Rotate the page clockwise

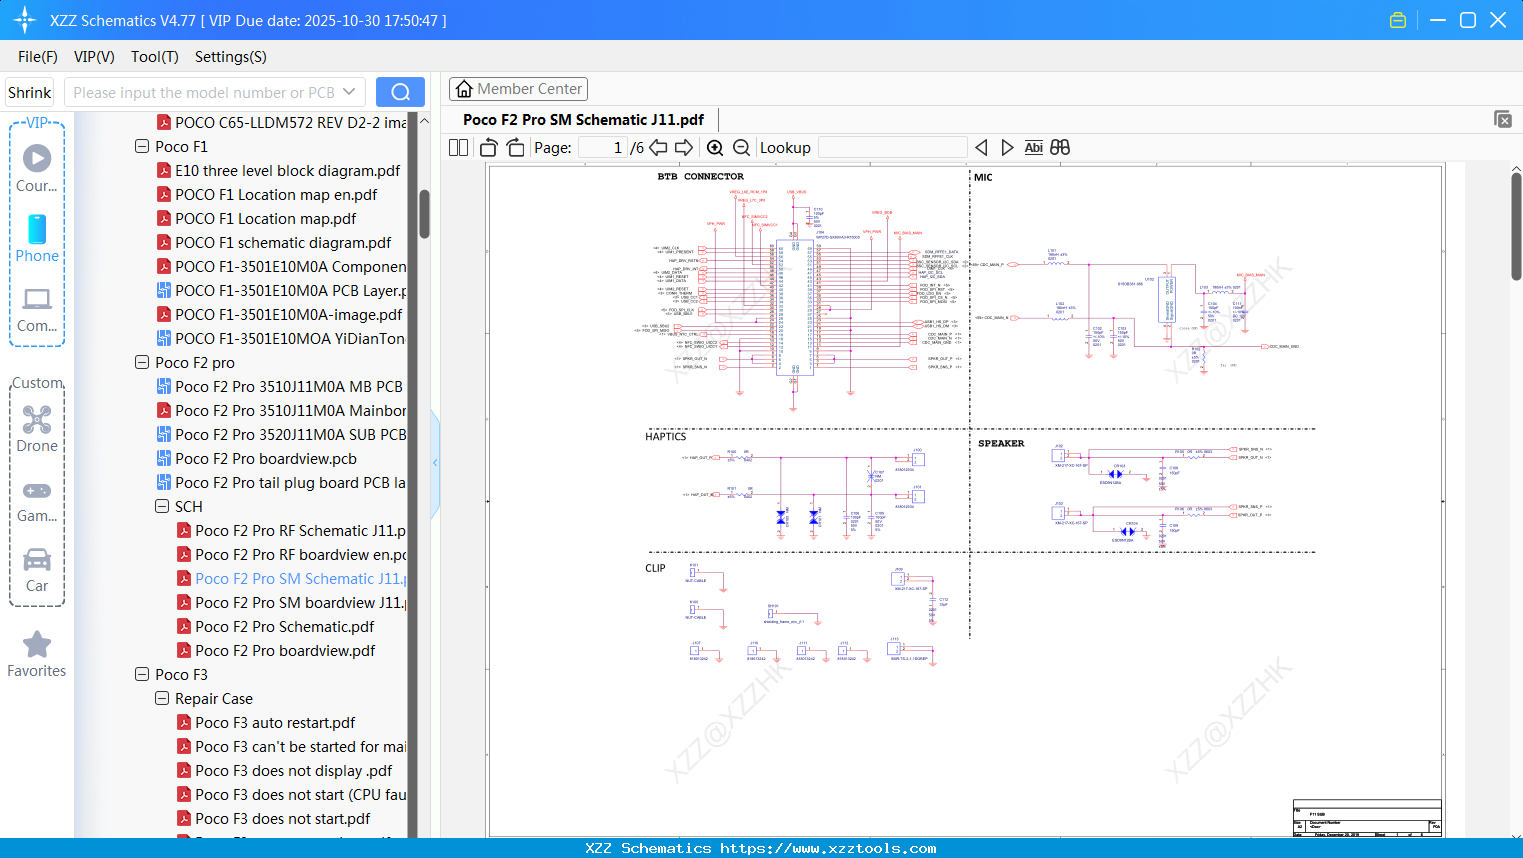[515, 148]
